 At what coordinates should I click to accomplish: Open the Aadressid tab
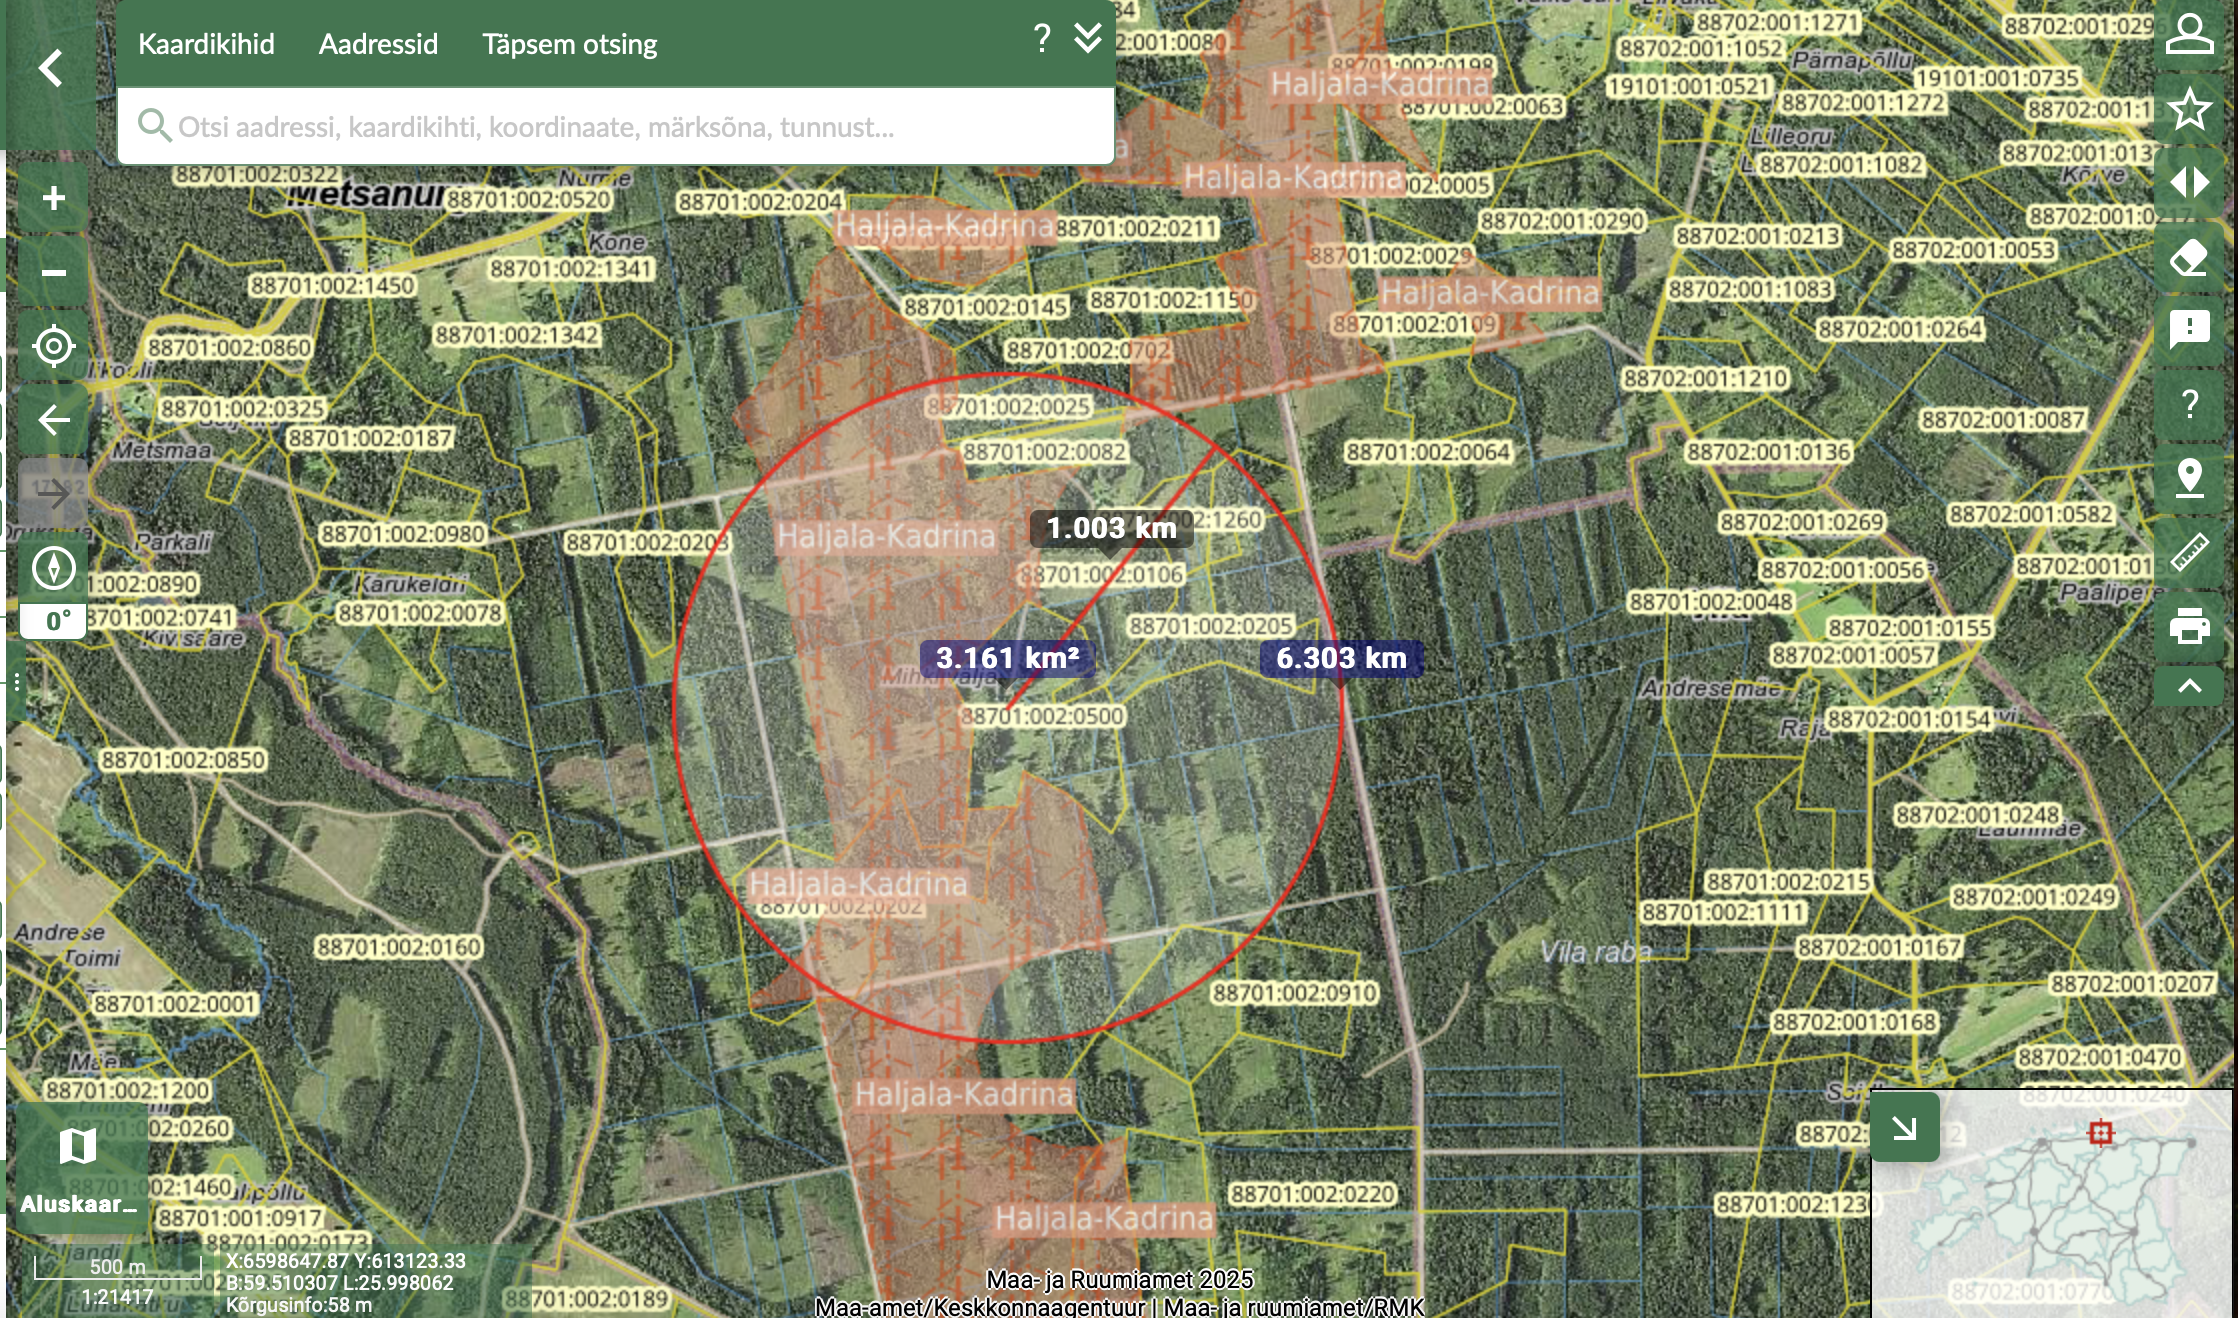[378, 44]
